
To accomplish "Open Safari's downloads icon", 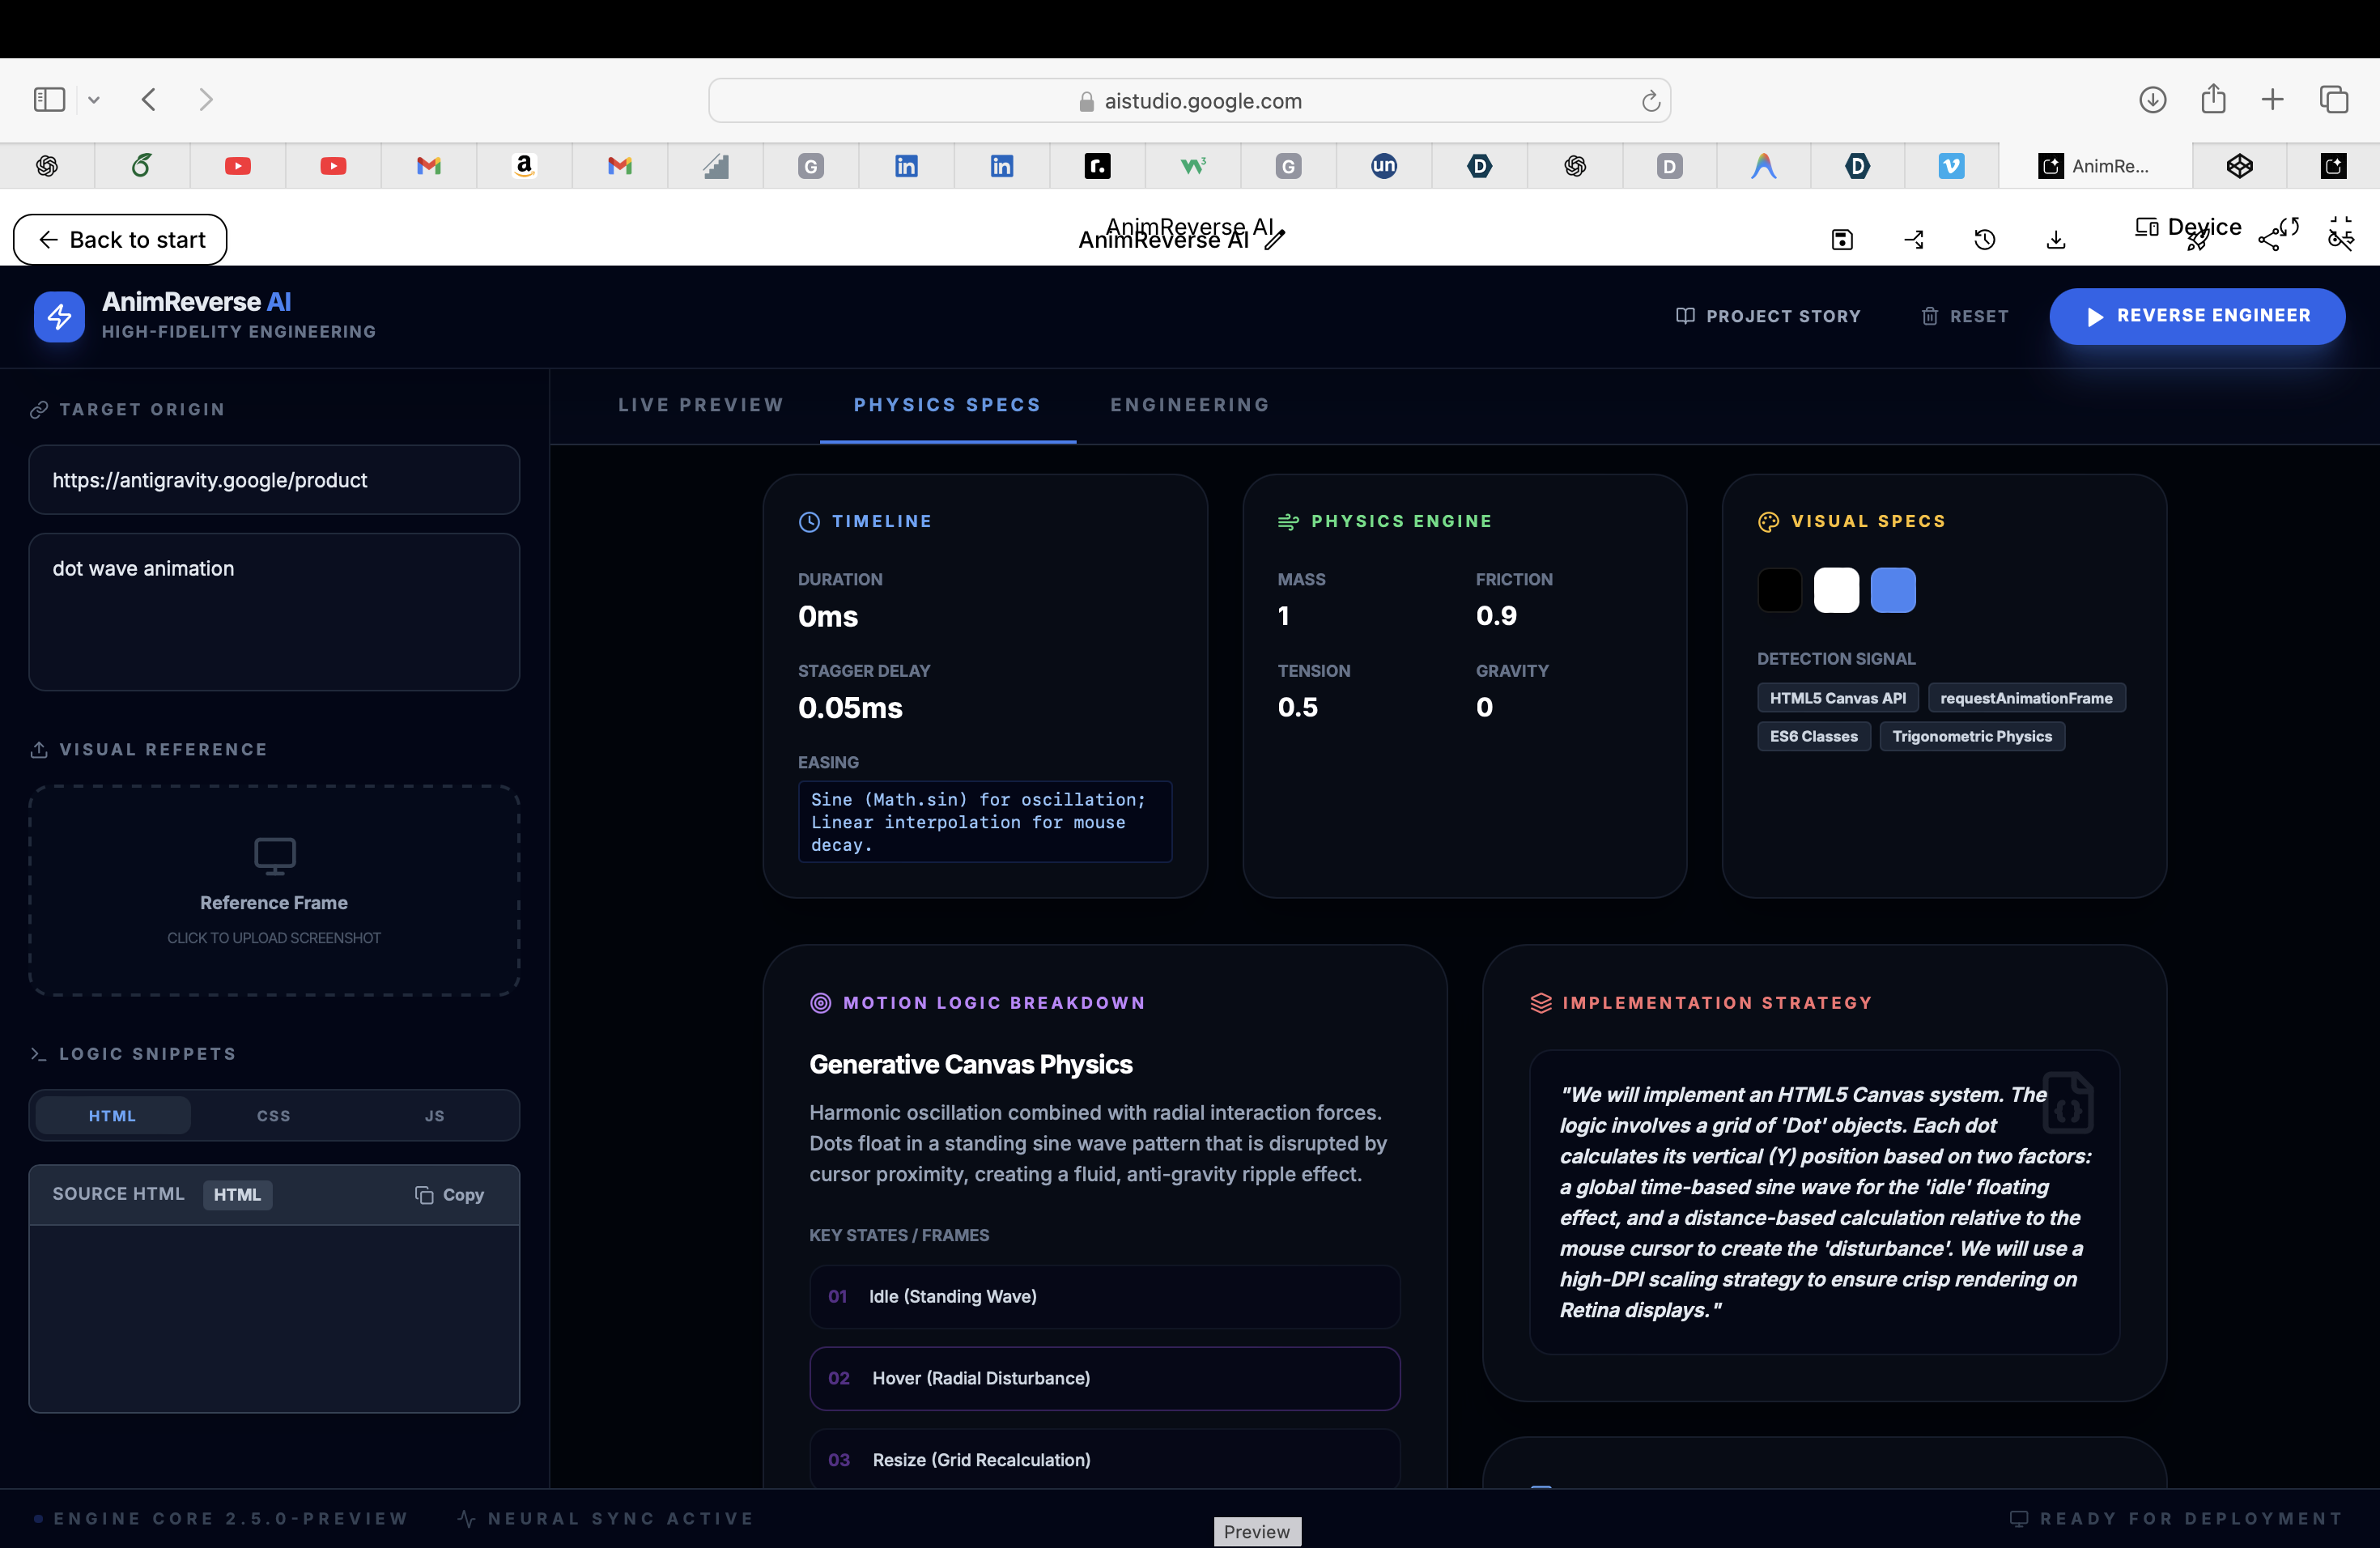I will (x=2152, y=100).
